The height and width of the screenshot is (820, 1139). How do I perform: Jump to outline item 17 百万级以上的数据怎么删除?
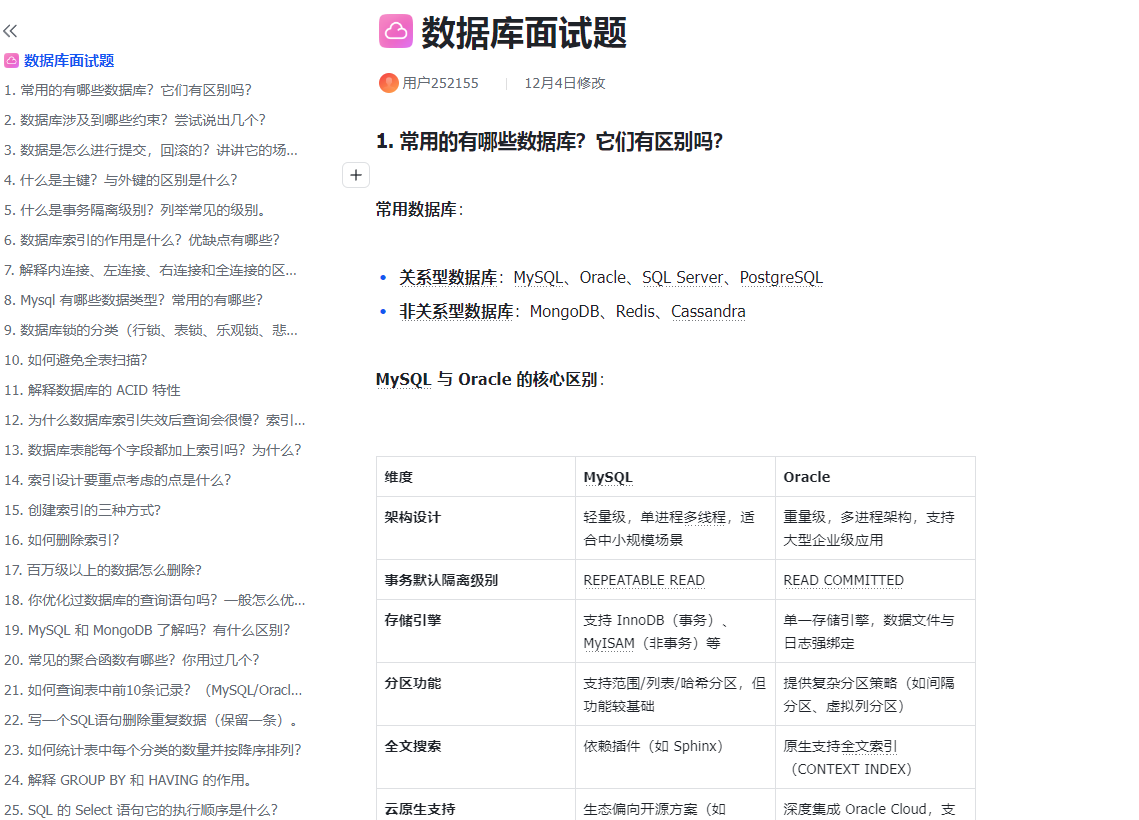[x=103, y=570]
